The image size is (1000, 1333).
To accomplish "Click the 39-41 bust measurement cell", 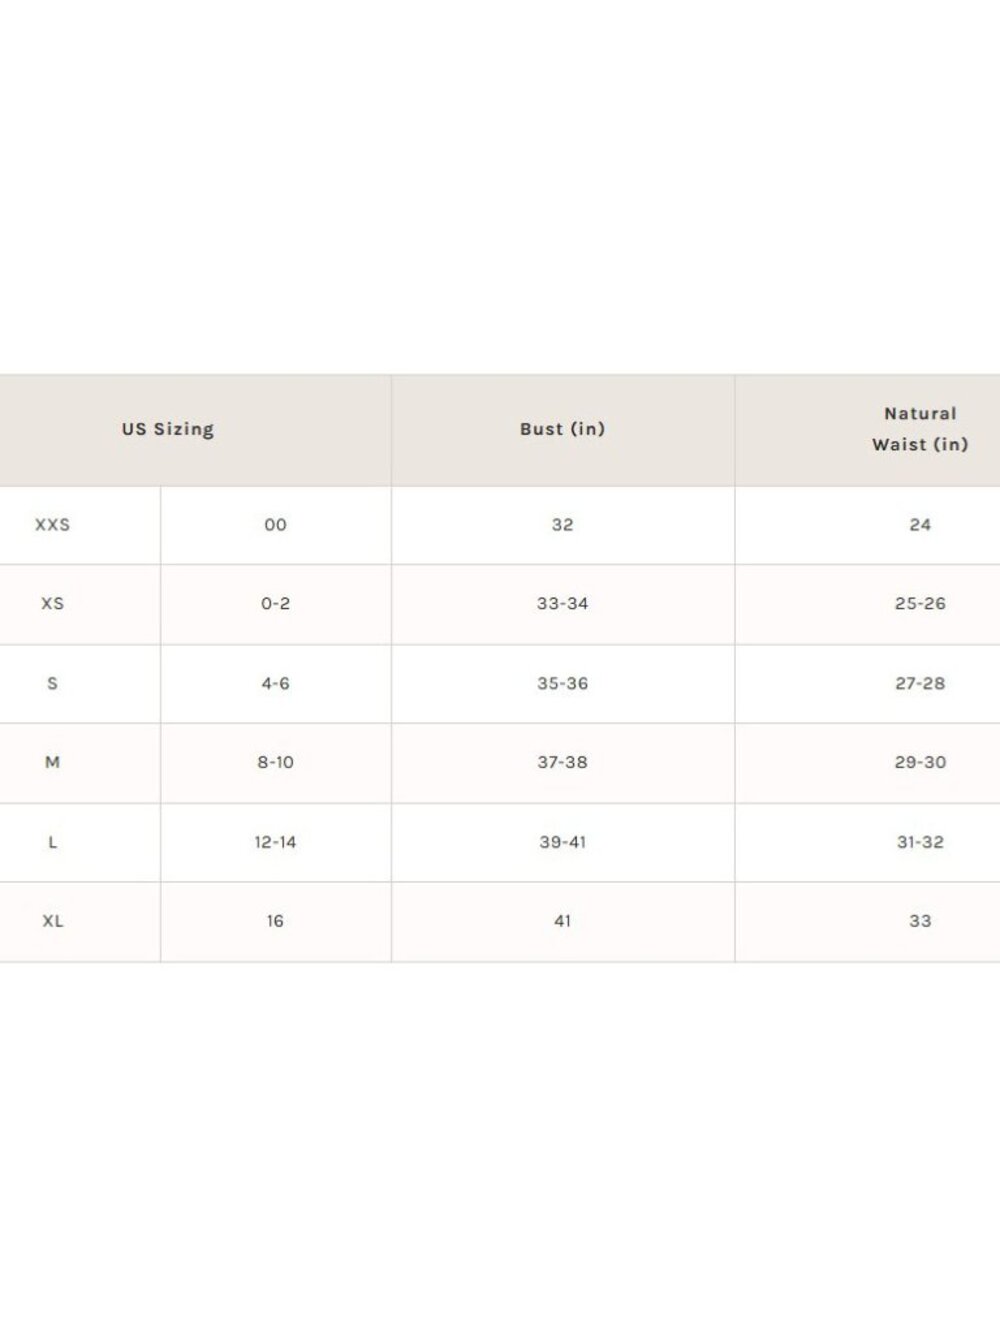I will click(563, 842).
